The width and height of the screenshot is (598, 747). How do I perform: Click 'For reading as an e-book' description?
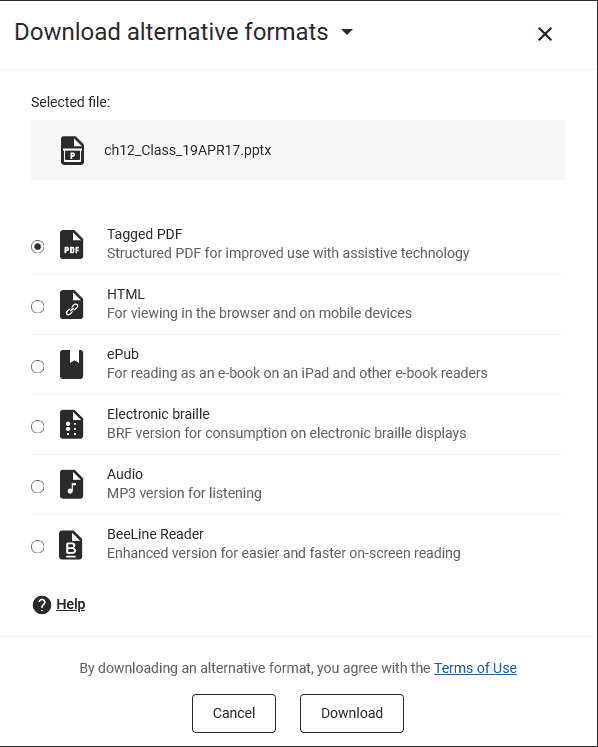297,374
